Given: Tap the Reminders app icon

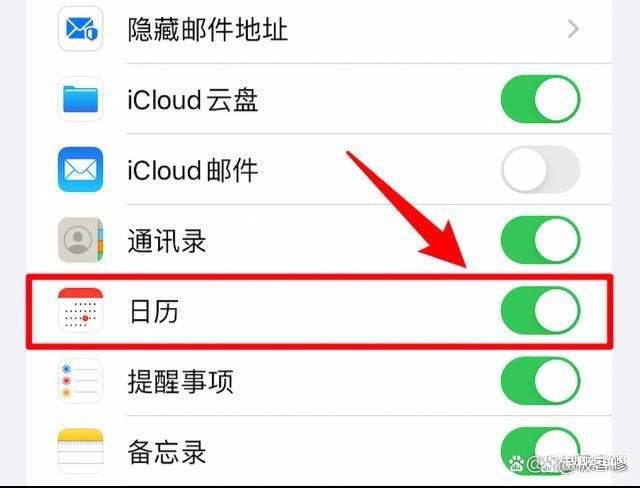Looking at the screenshot, I should (80, 381).
